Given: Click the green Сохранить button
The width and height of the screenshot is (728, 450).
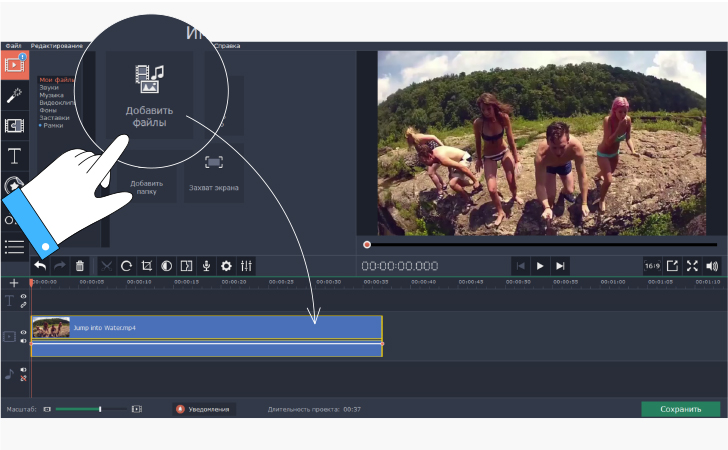Looking at the screenshot, I should (680, 409).
